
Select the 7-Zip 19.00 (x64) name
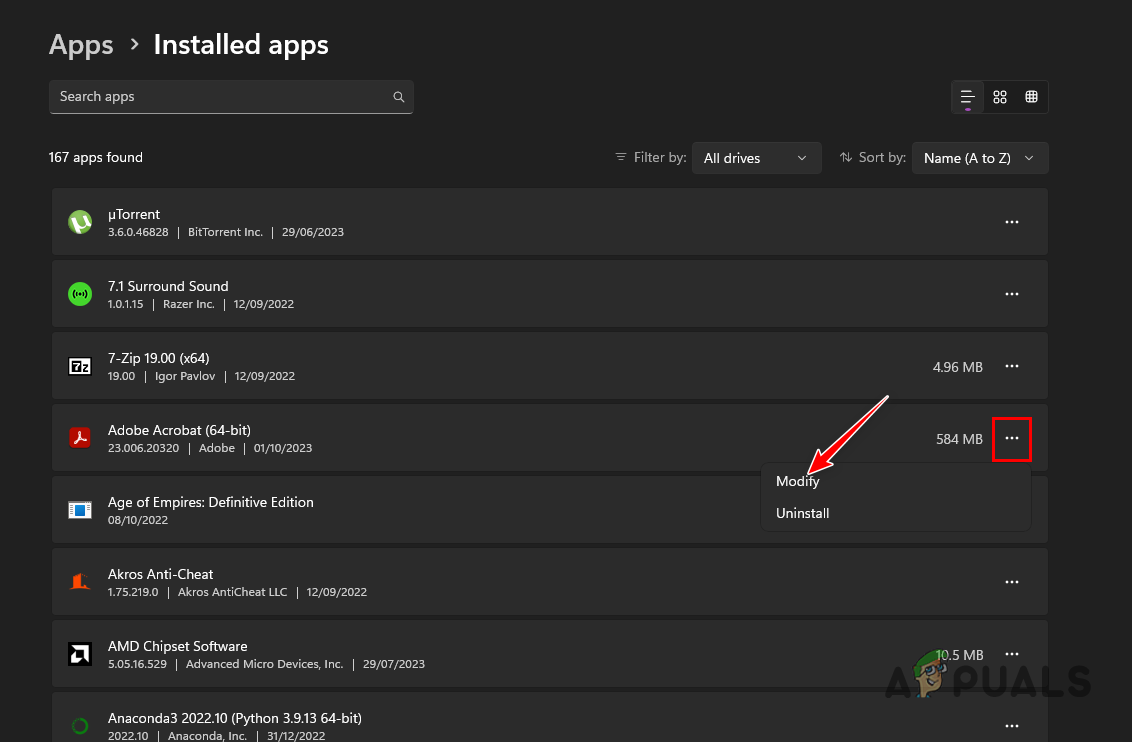coord(159,358)
